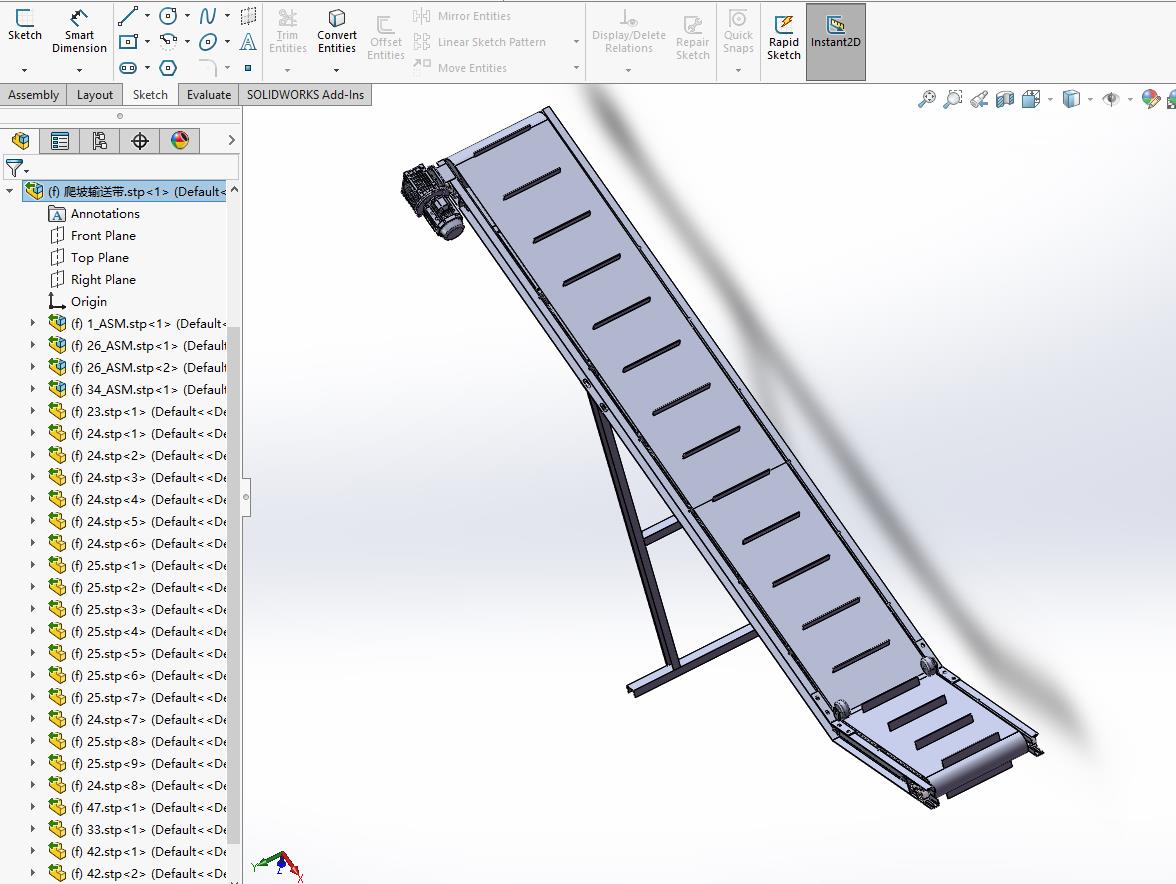Open View Orientation
The image size is (1176, 884).
coord(1031,99)
